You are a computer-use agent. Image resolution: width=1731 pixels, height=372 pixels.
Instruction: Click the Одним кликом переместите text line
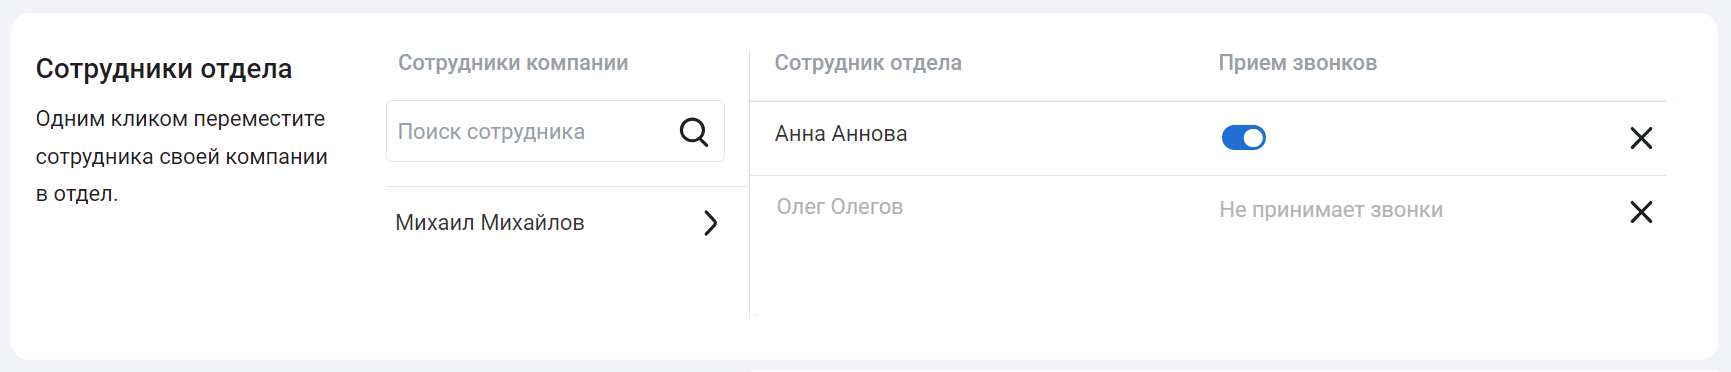click(x=180, y=119)
